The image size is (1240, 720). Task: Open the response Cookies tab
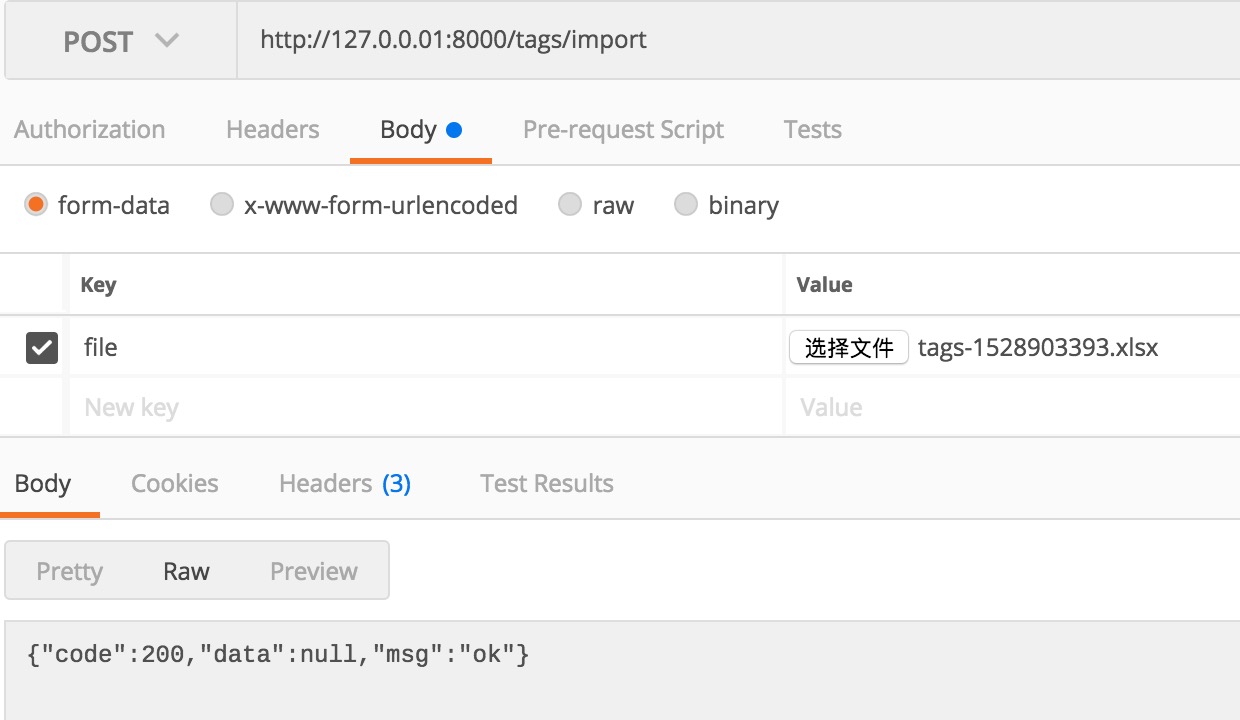tap(174, 484)
